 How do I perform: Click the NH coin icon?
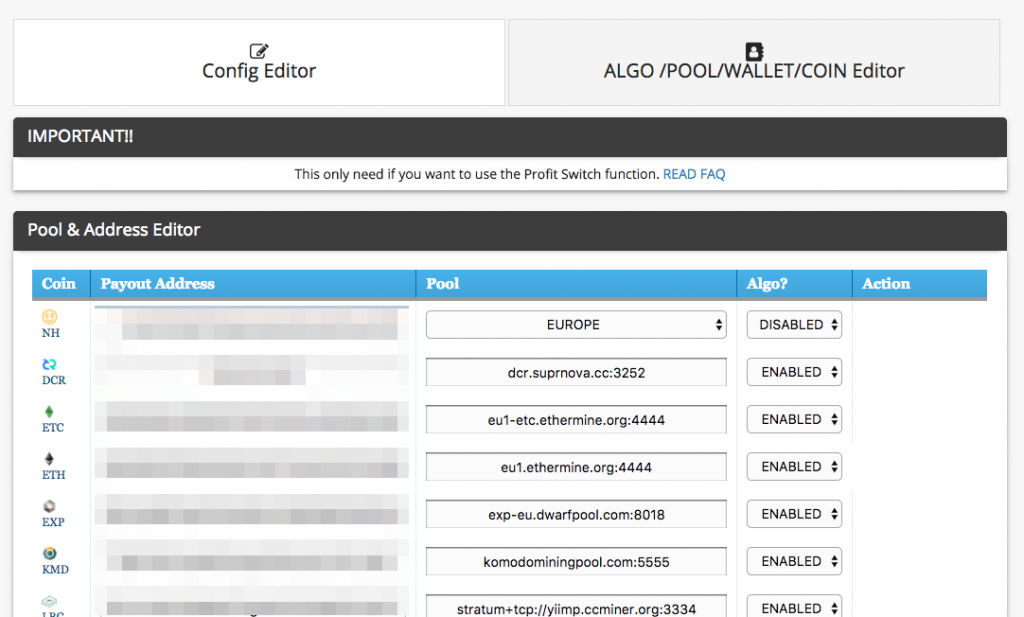(x=49, y=317)
